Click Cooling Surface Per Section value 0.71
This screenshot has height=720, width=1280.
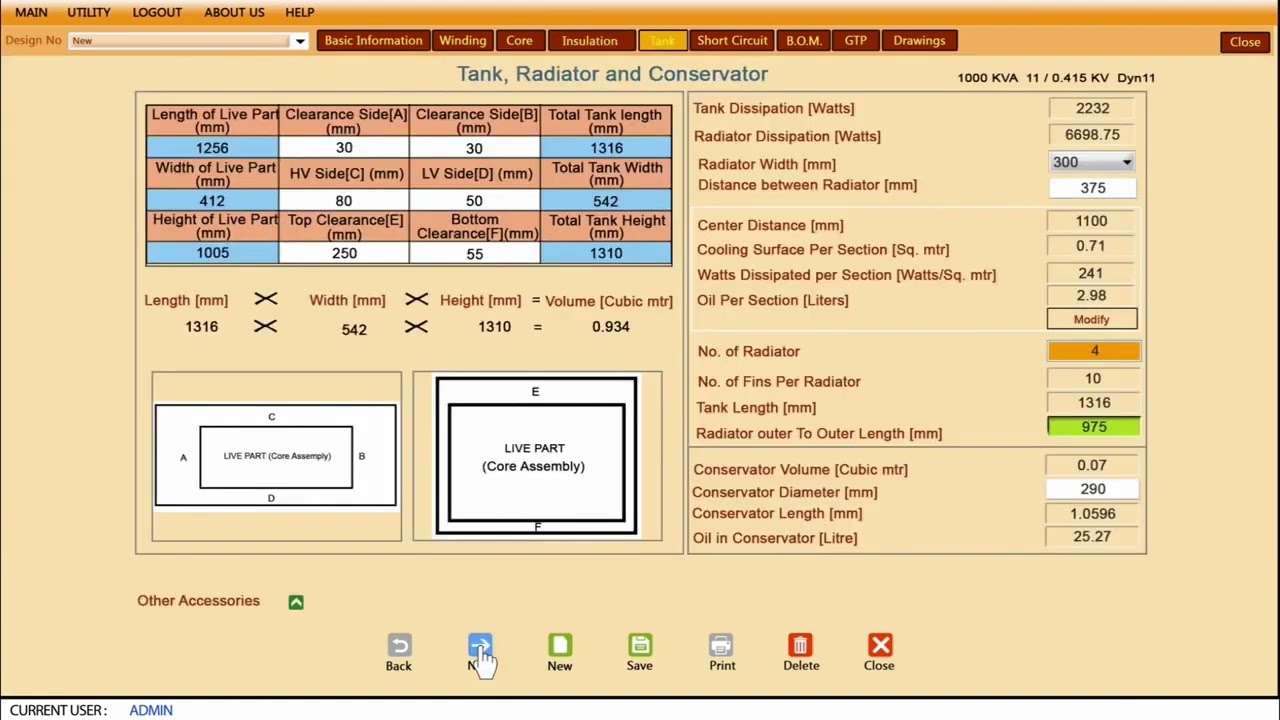1092,246
